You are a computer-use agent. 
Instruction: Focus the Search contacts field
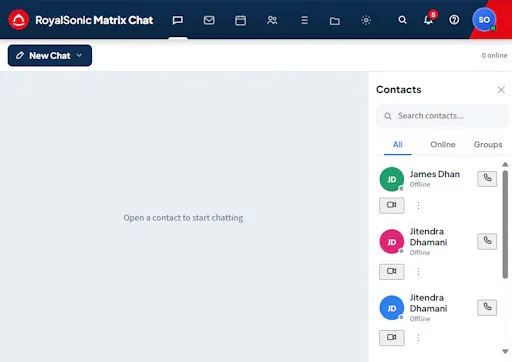click(x=443, y=116)
